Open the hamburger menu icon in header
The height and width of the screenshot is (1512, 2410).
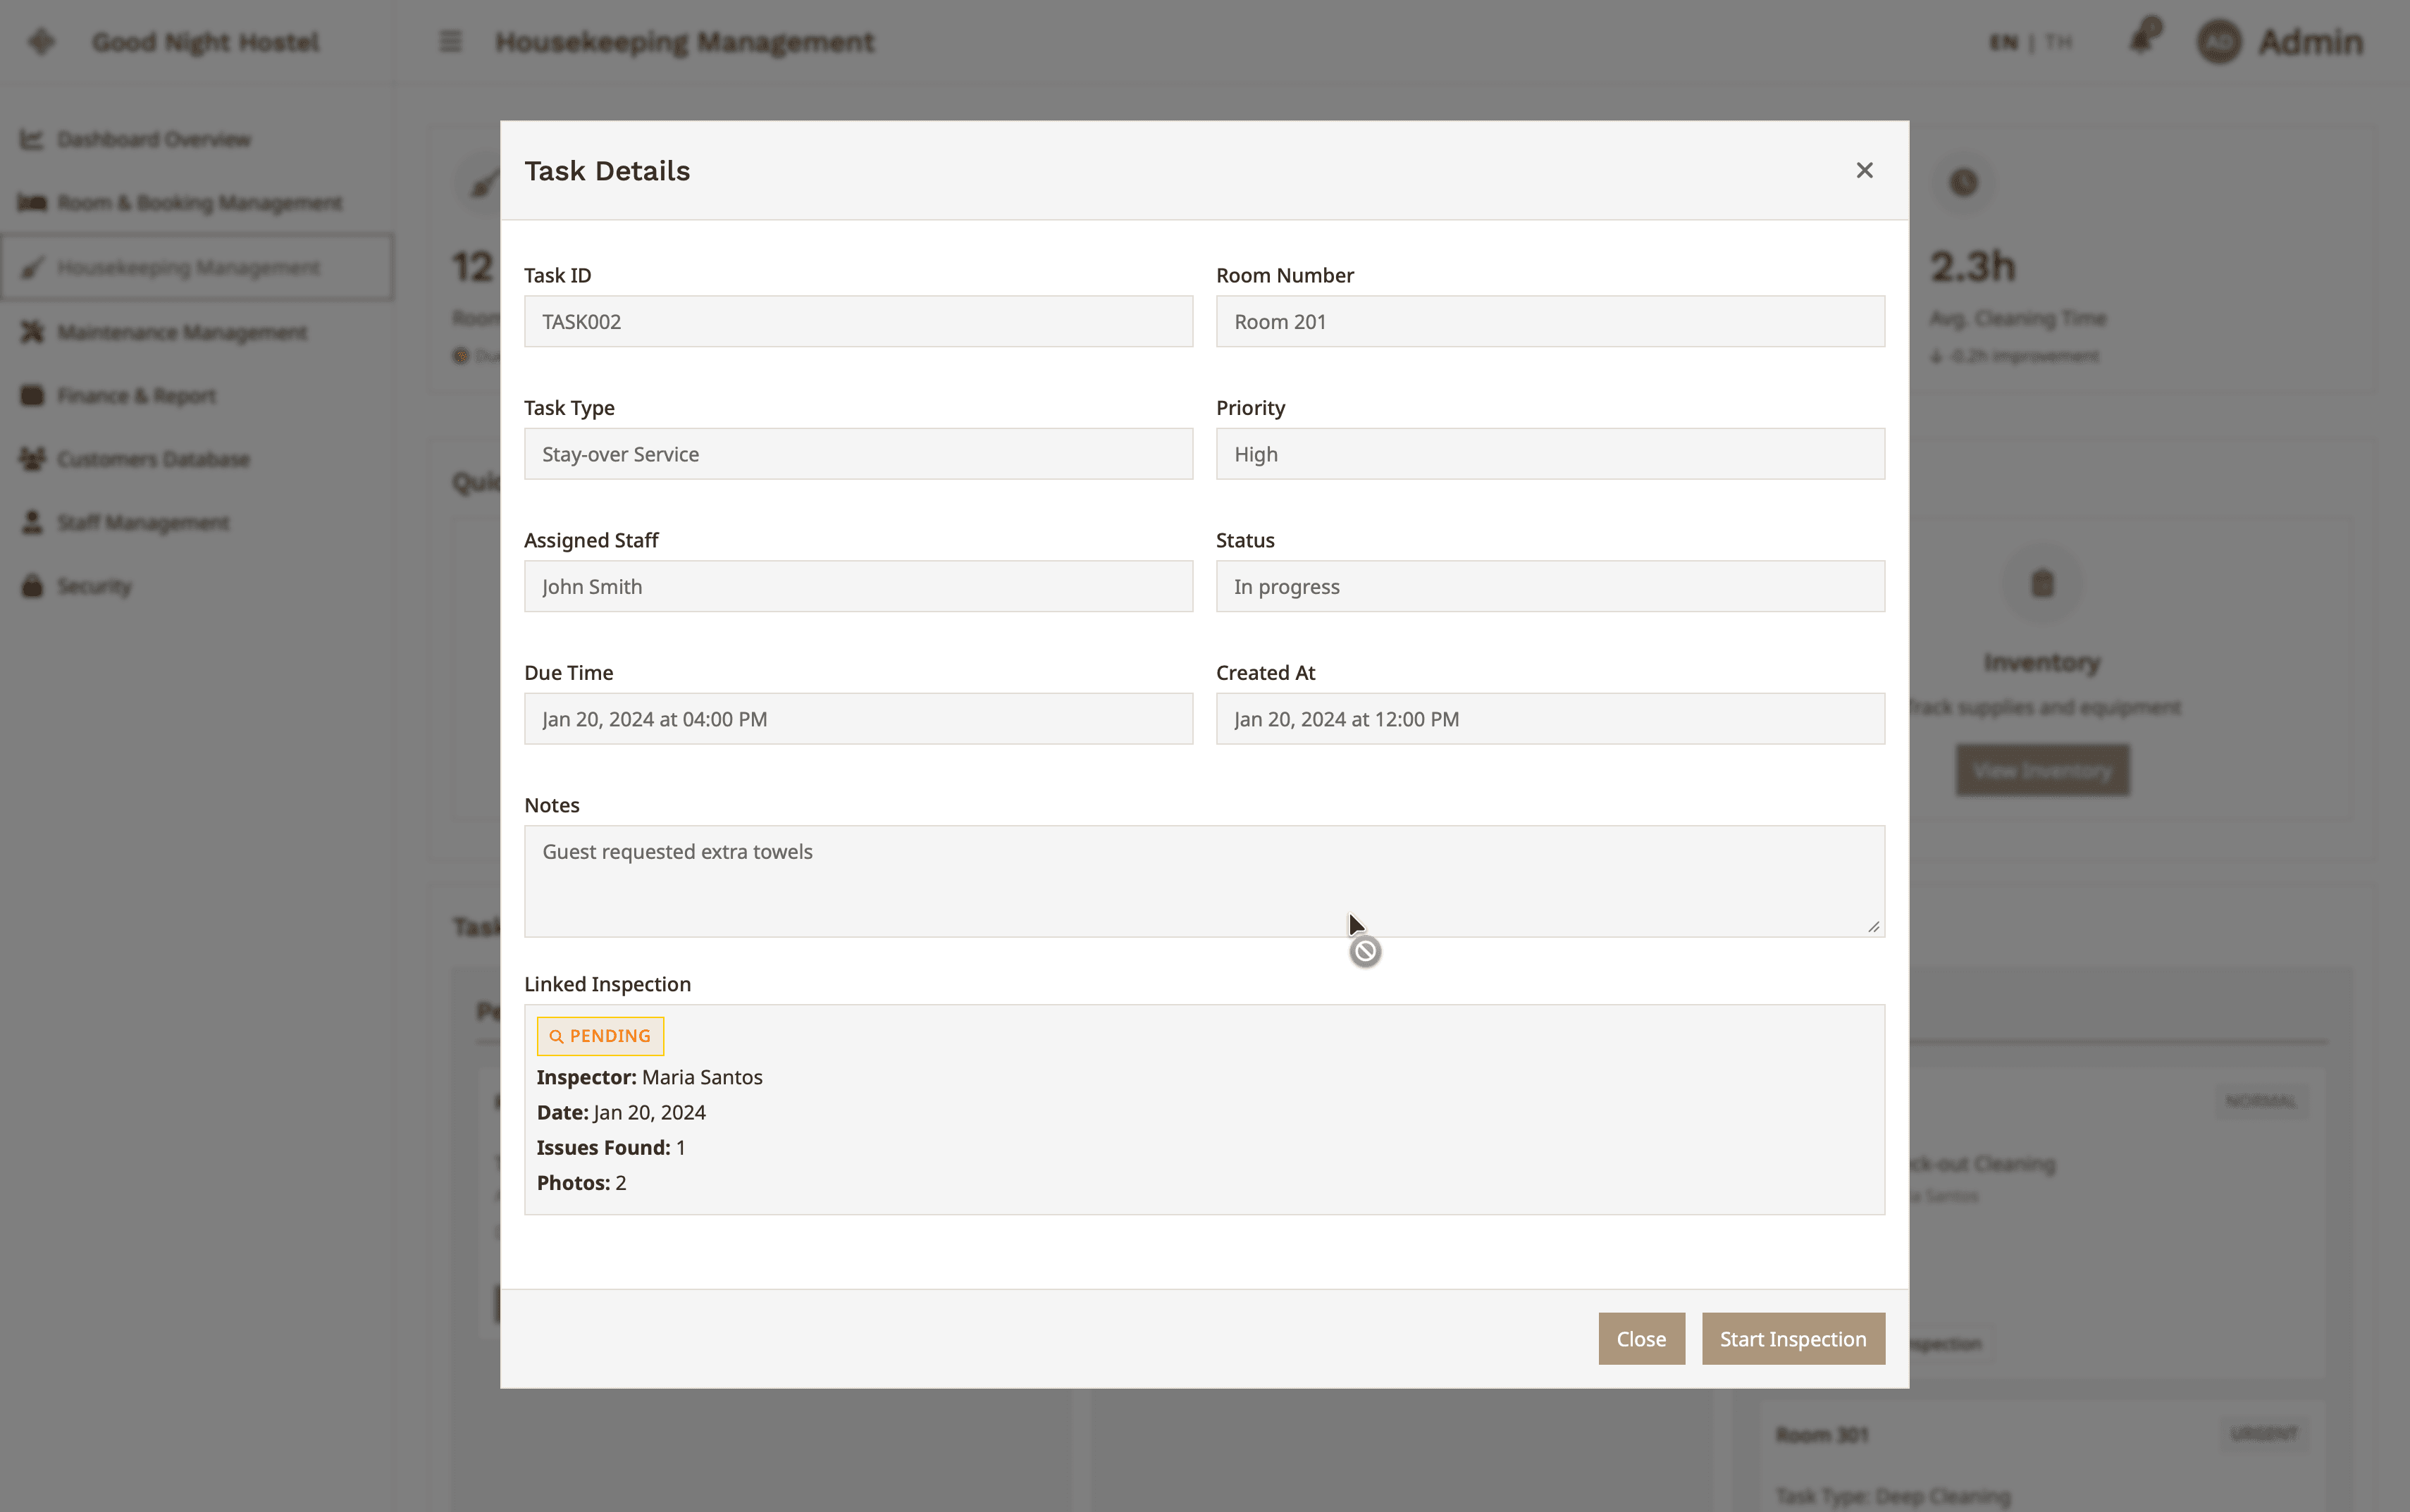(x=450, y=42)
